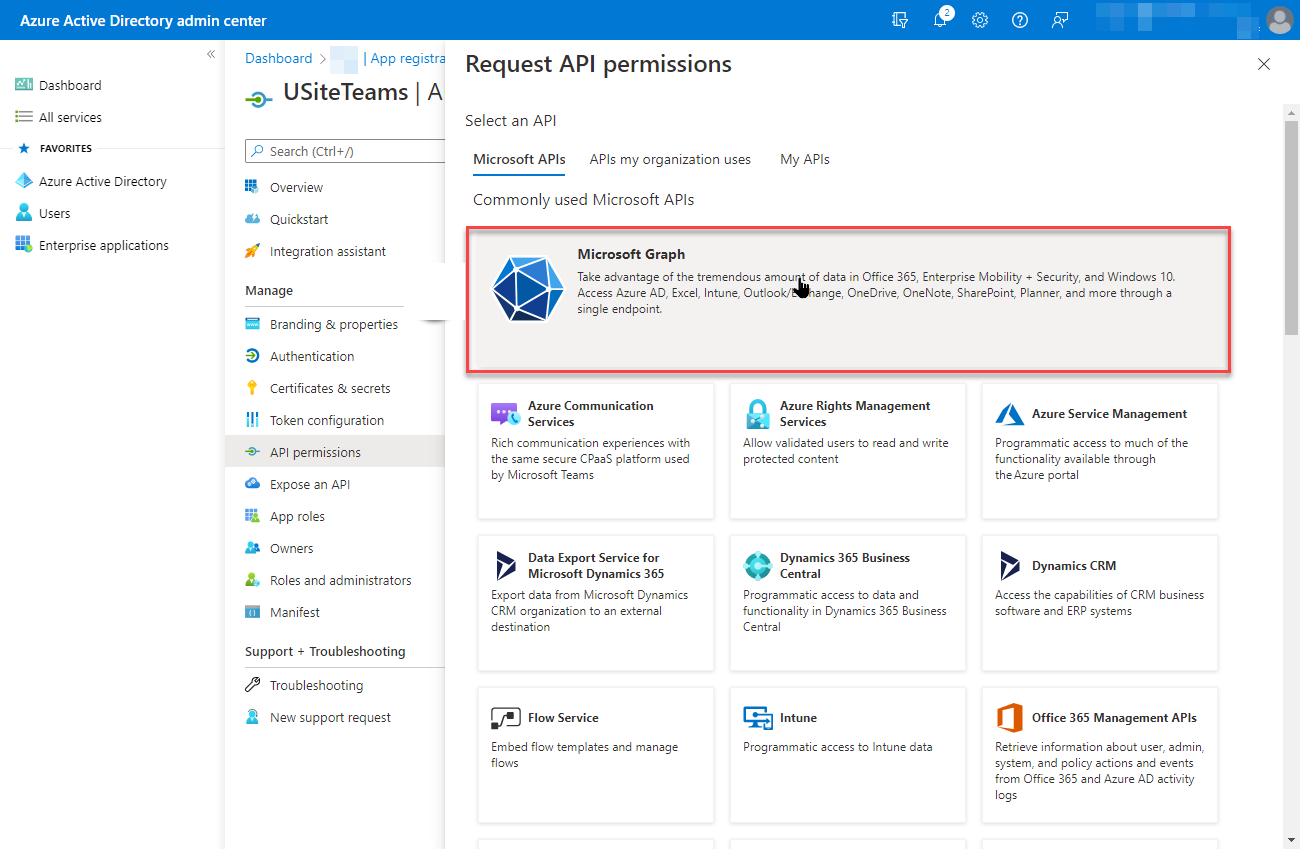The height and width of the screenshot is (849, 1300).
Task: Click the App roles icon
Action: [x=252, y=516]
